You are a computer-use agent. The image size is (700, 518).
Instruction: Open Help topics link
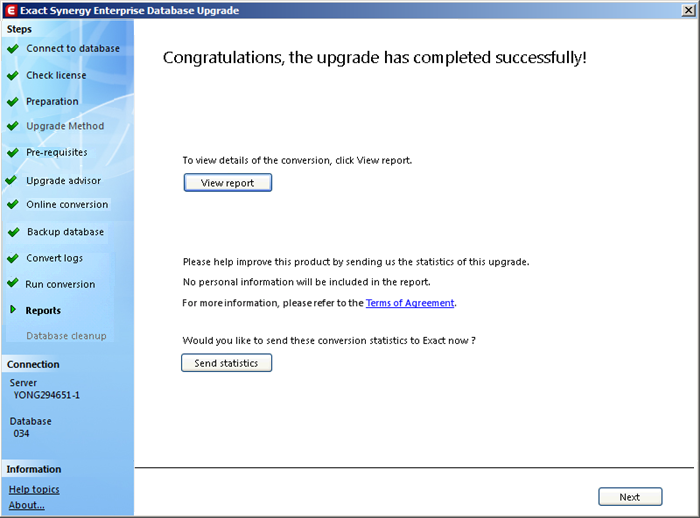(34, 489)
